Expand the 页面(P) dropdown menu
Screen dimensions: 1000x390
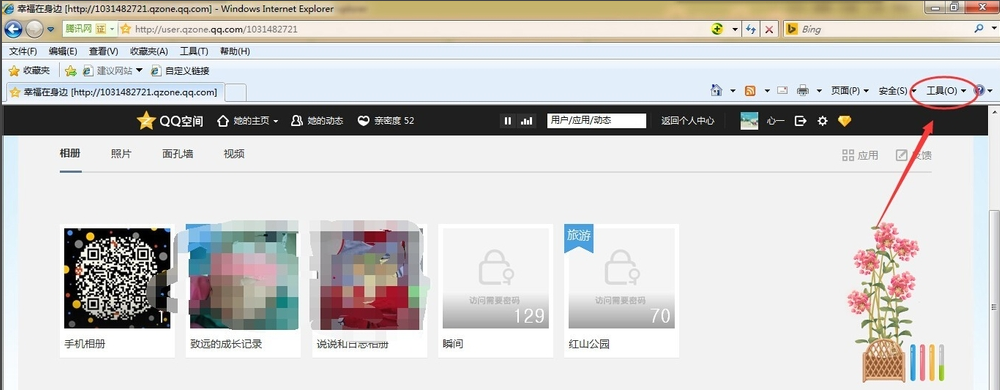pyautogui.click(x=849, y=91)
